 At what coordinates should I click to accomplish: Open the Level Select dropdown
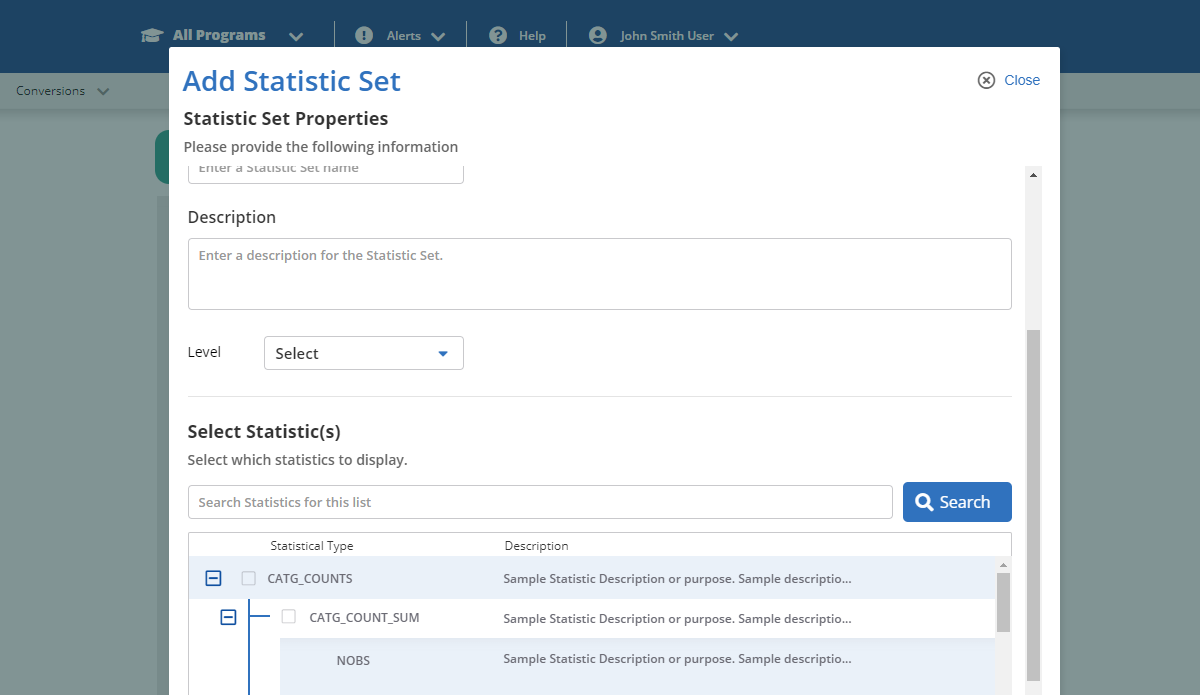point(363,353)
